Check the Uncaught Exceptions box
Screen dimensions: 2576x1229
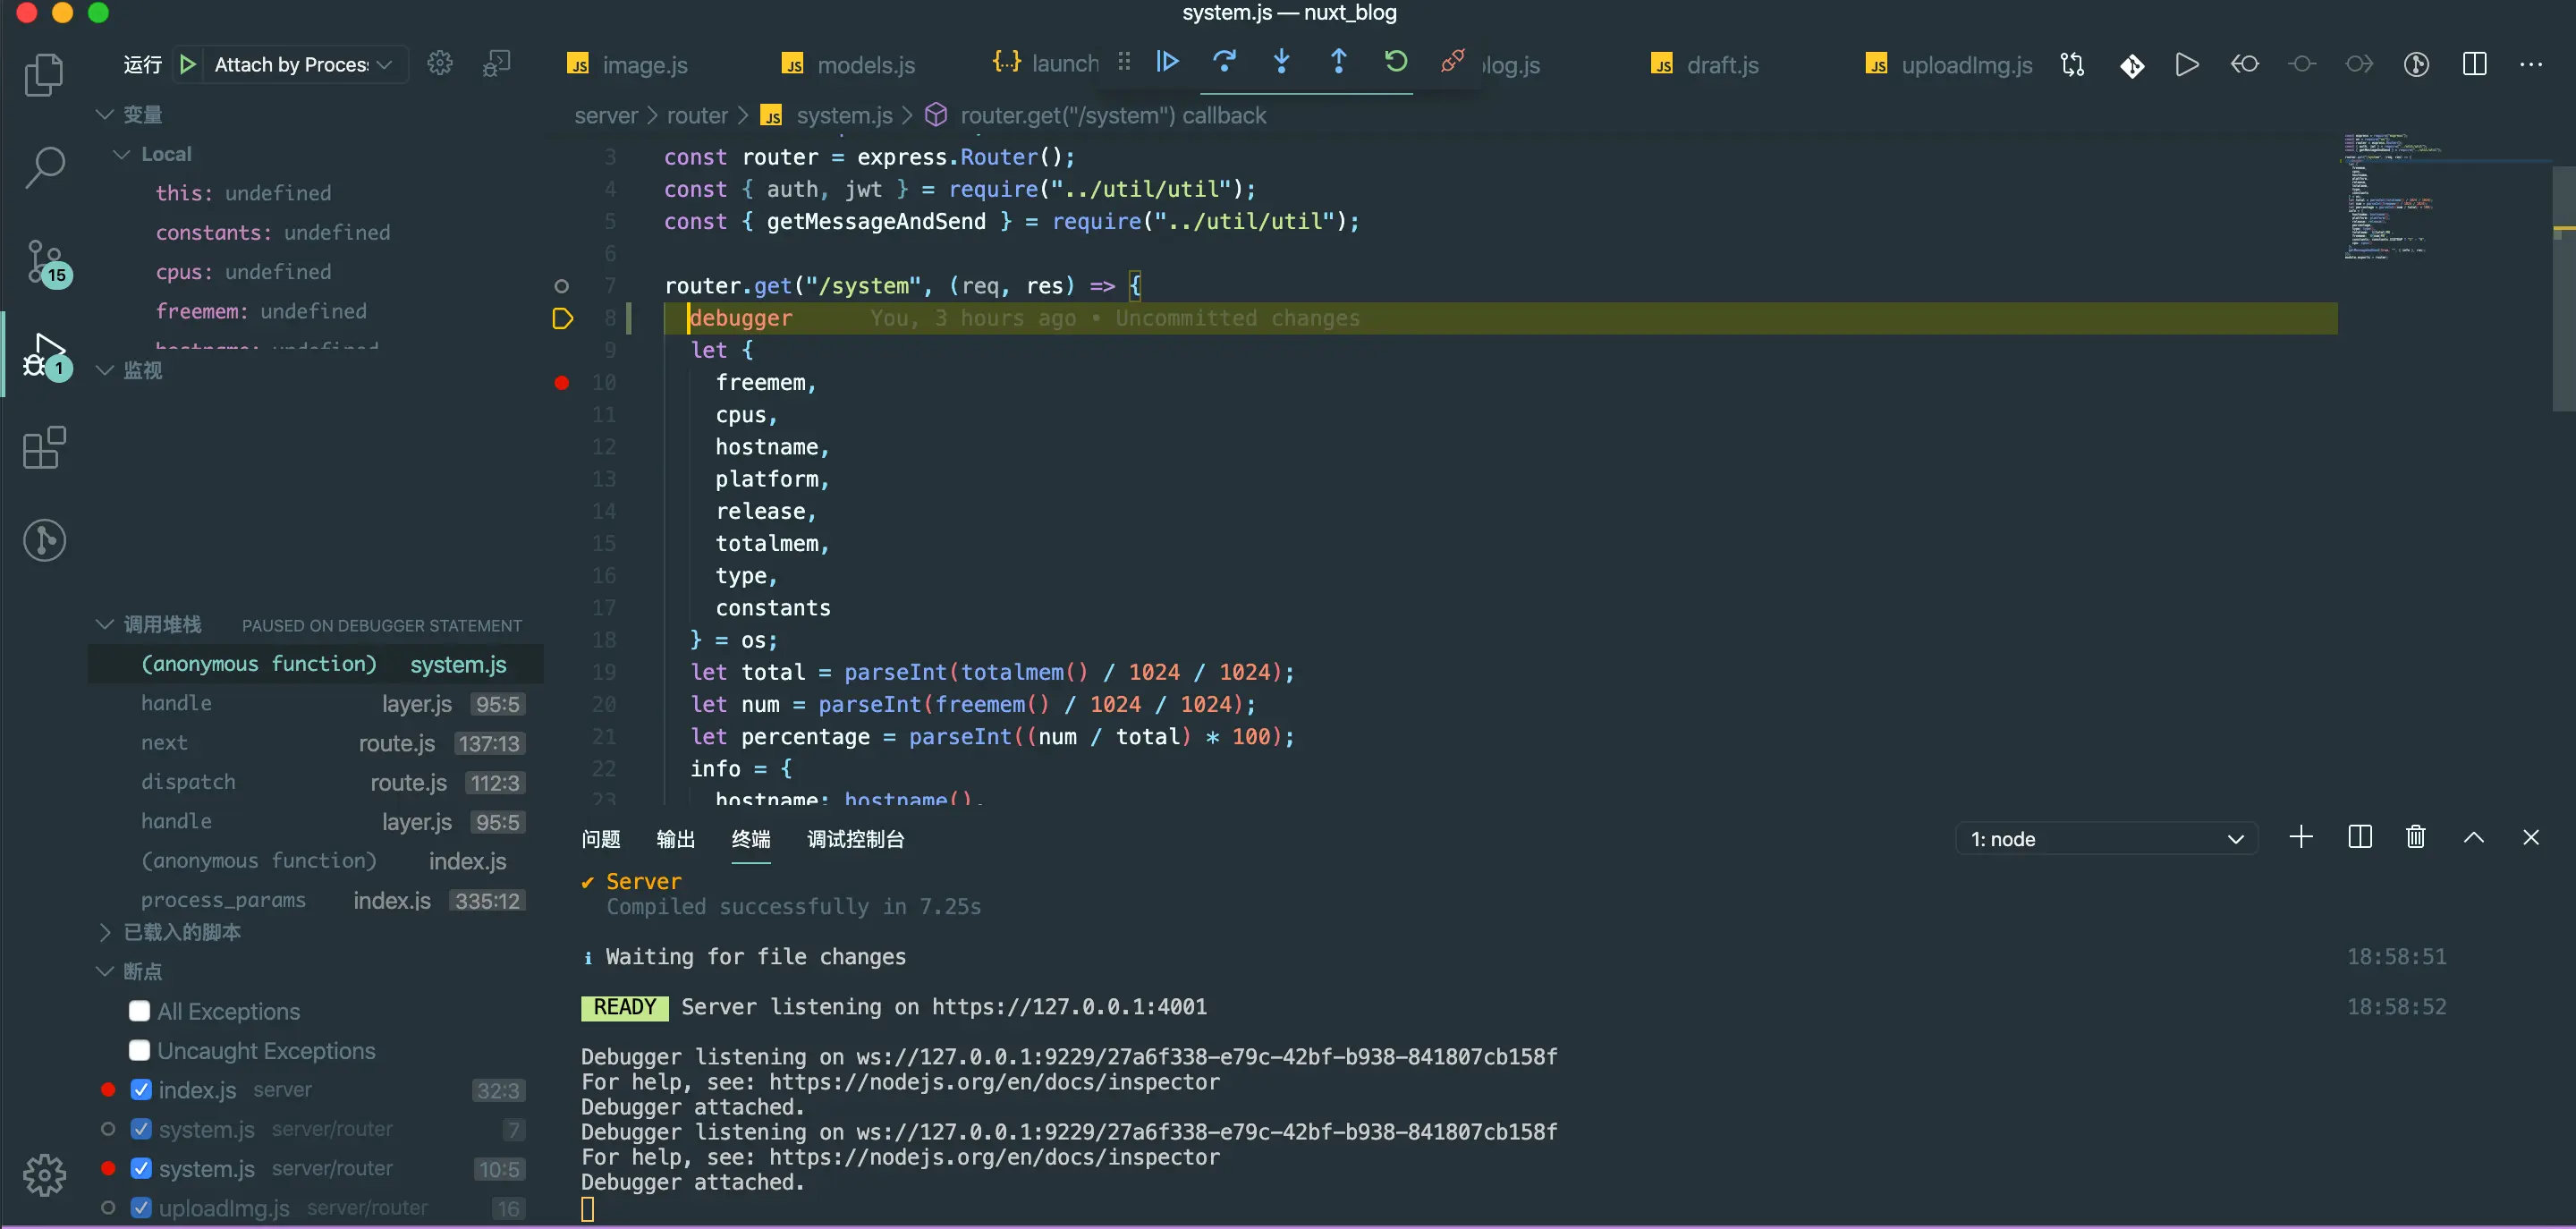click(140, 1050)
